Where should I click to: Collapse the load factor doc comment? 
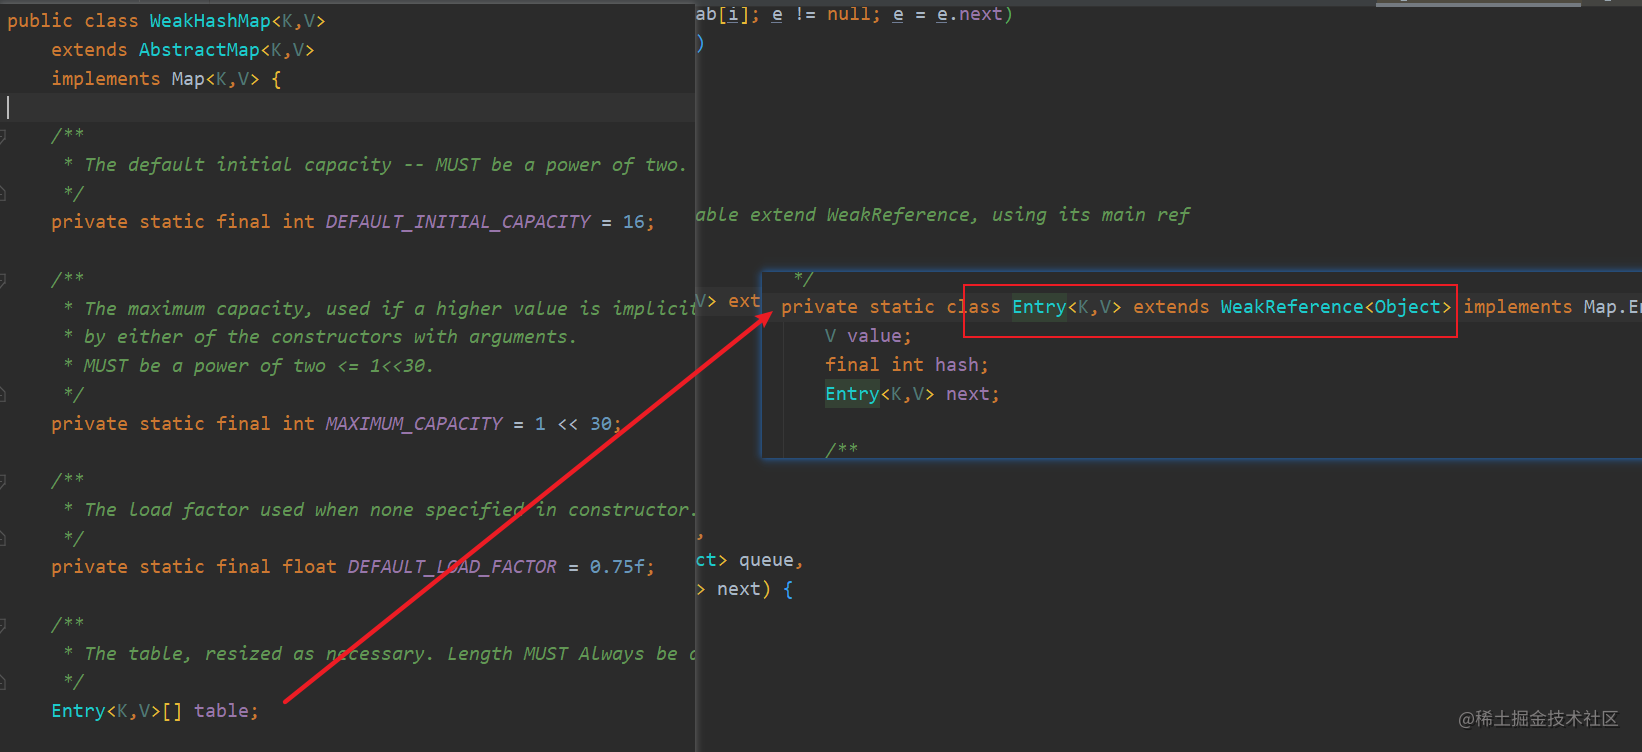point(3,481)
